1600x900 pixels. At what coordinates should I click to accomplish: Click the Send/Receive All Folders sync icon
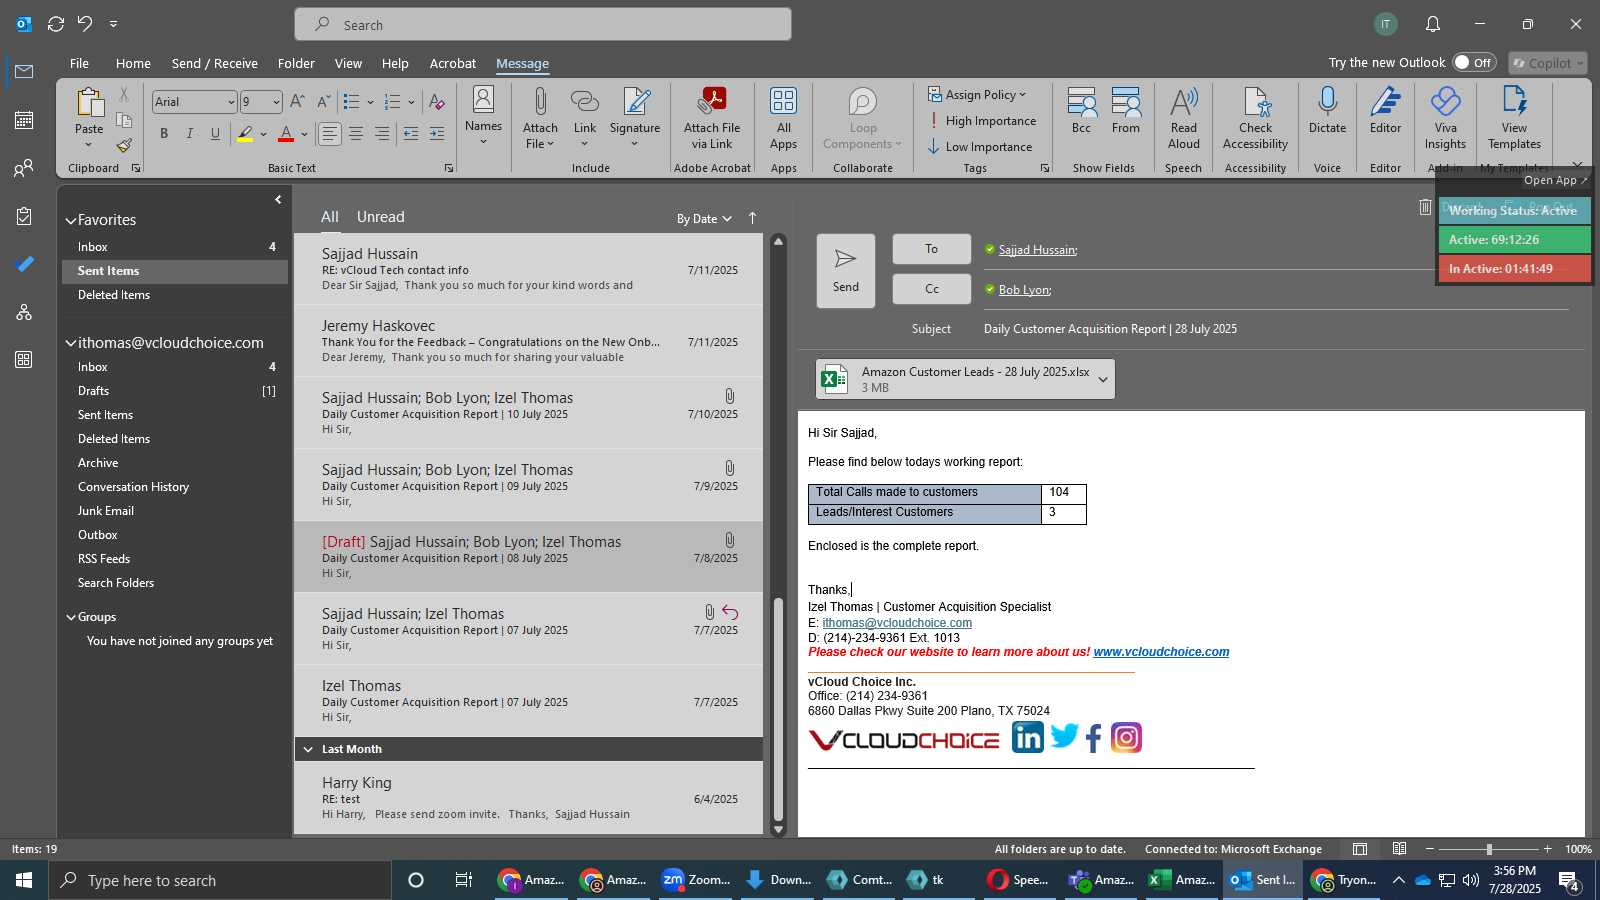[x=56, y=23]
